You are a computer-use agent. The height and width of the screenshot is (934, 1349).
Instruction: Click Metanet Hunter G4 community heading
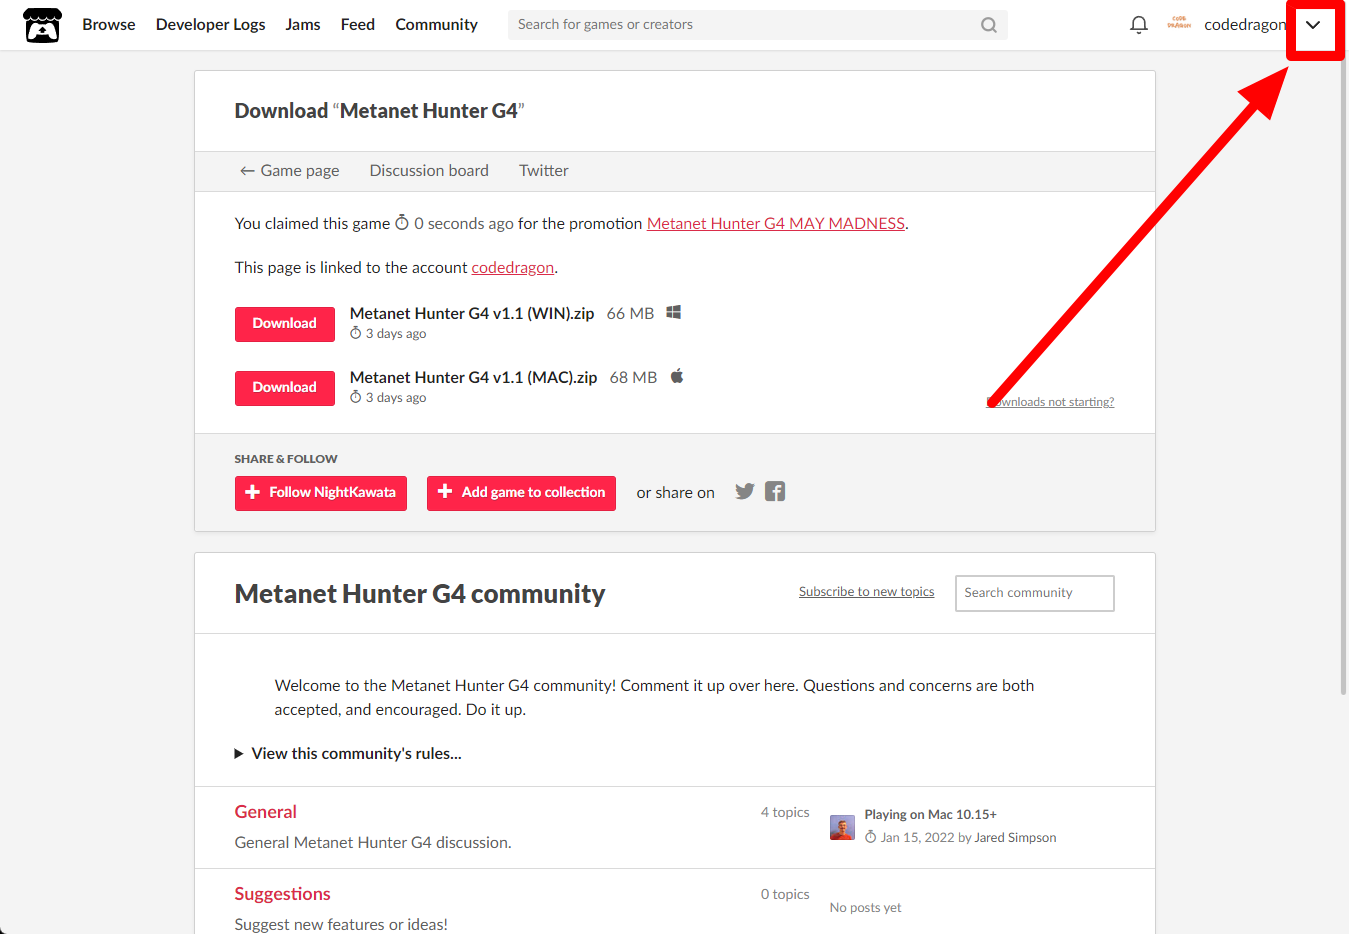coord(420,594)
